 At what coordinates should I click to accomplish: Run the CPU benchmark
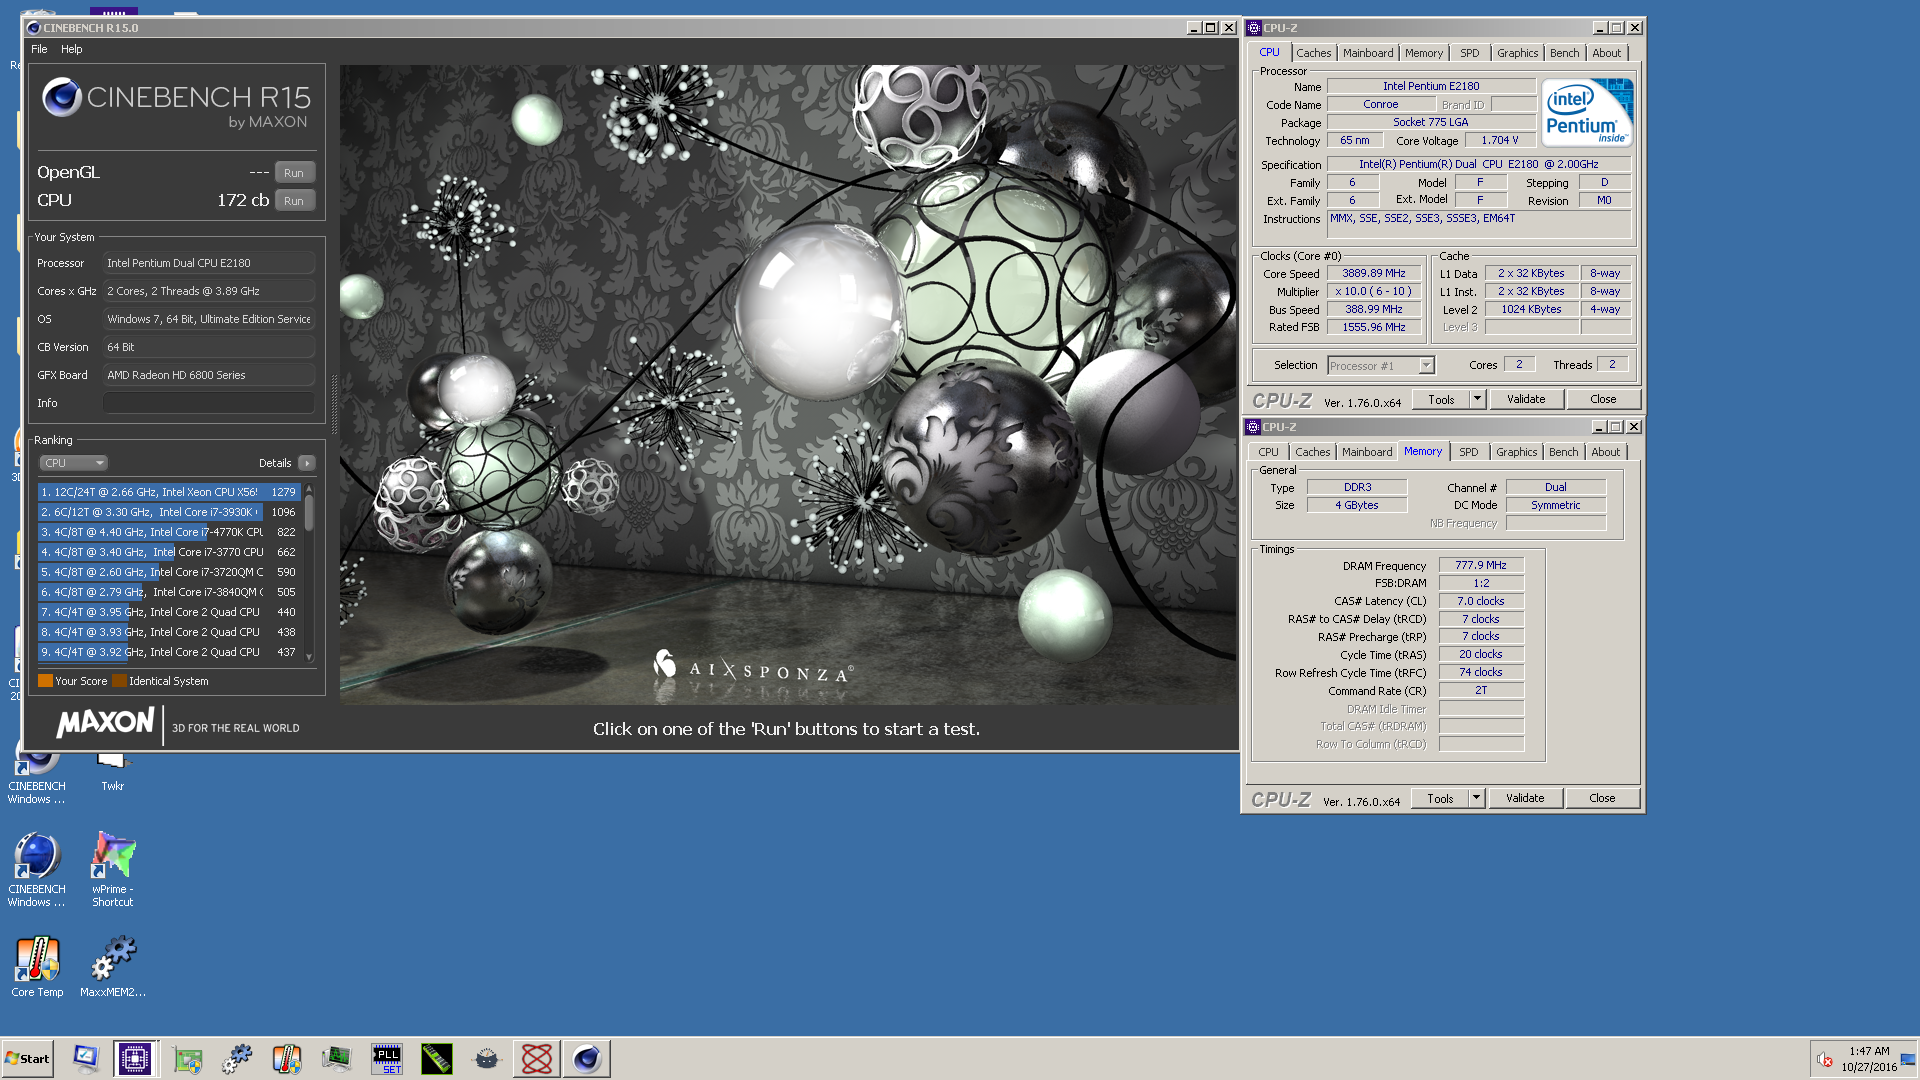pyautogui.click(x=294, y=200)
